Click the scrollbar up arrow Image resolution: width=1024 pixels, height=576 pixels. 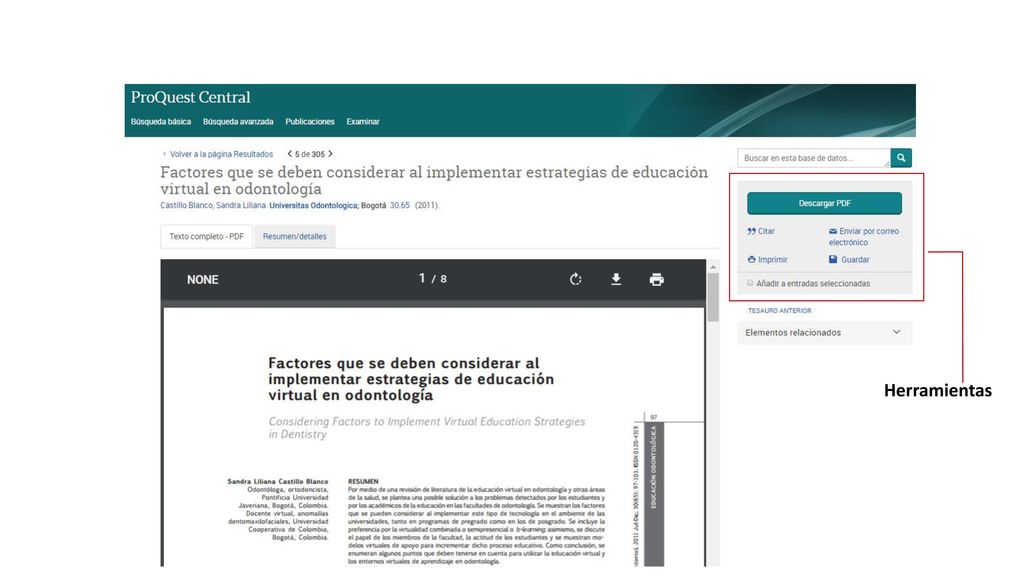pos(713,266)
